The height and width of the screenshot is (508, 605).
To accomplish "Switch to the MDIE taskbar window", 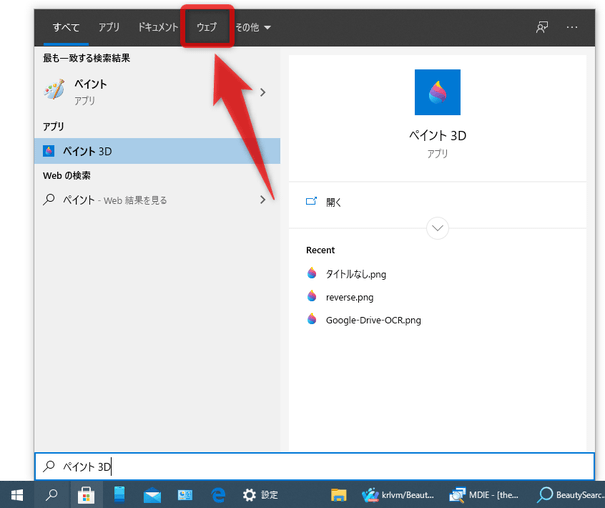I will pos(485,495).
